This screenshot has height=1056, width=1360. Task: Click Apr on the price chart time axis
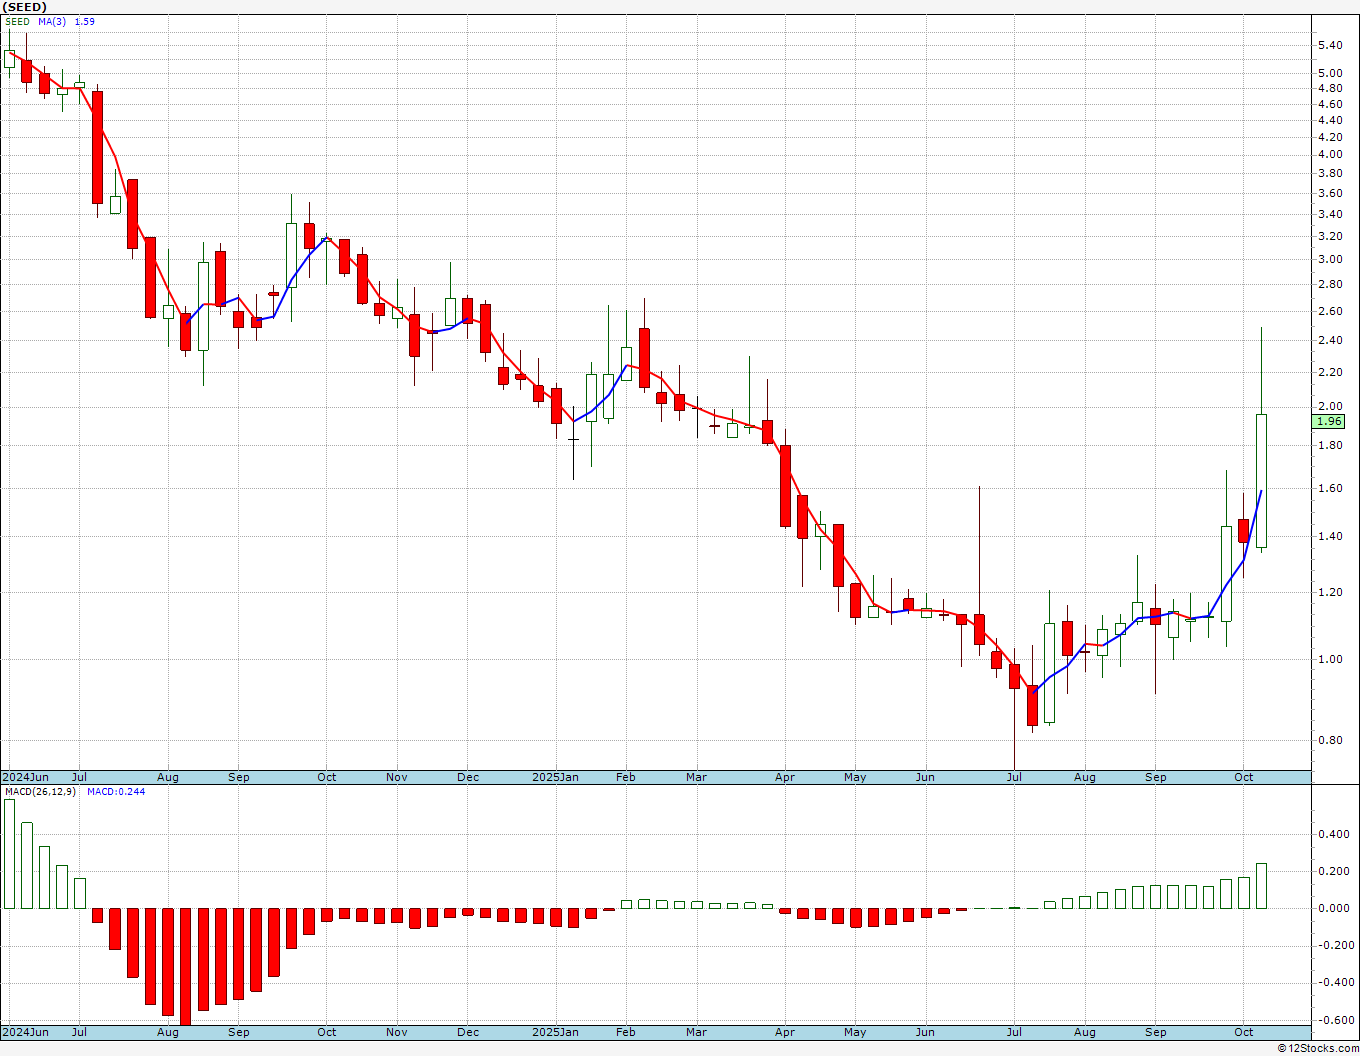[785, 777]
